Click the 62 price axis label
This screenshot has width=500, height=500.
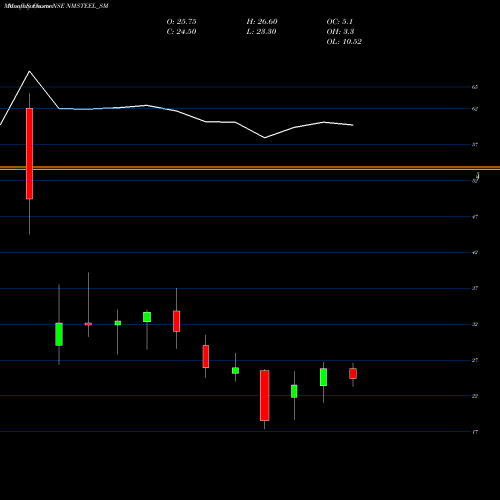pos(475,109)
